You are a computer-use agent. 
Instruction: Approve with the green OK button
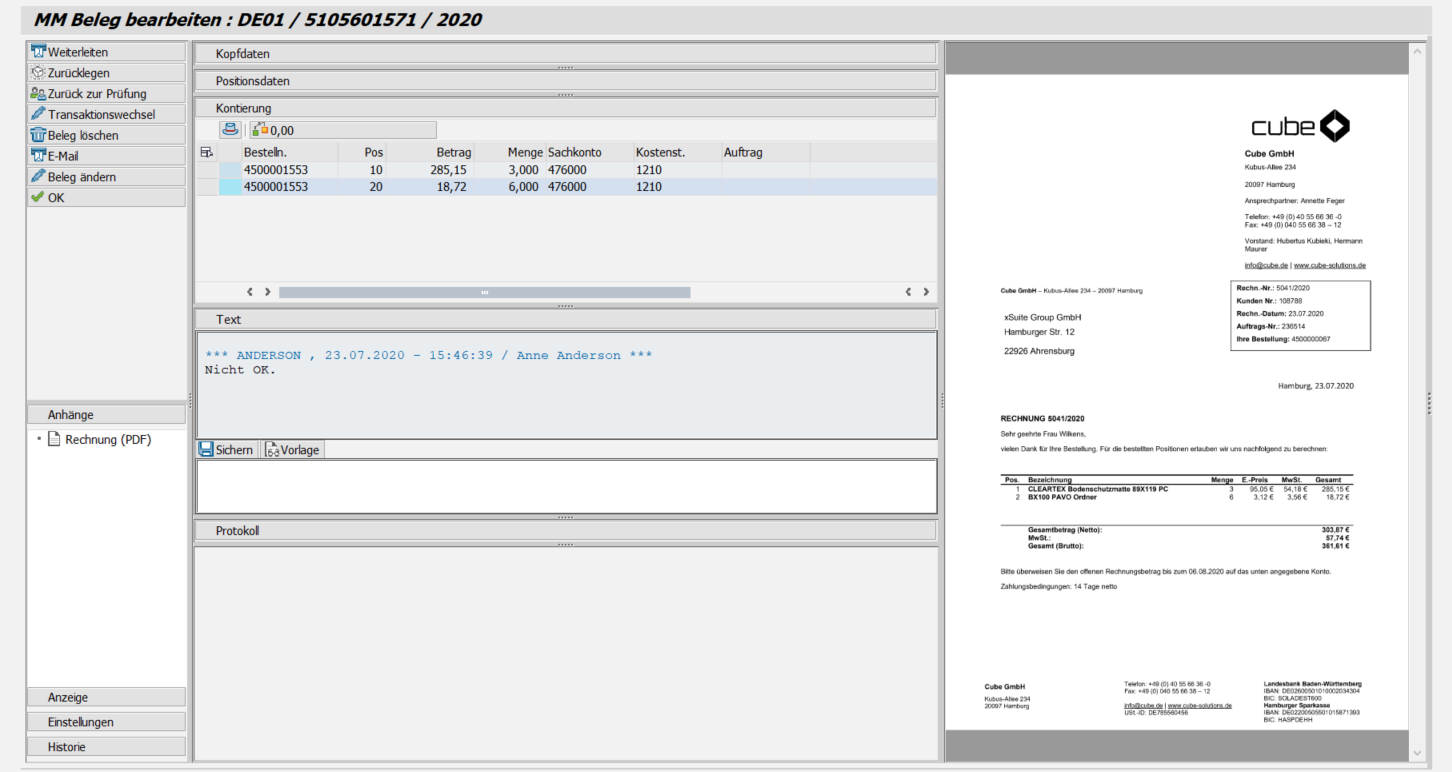point(106,198)
